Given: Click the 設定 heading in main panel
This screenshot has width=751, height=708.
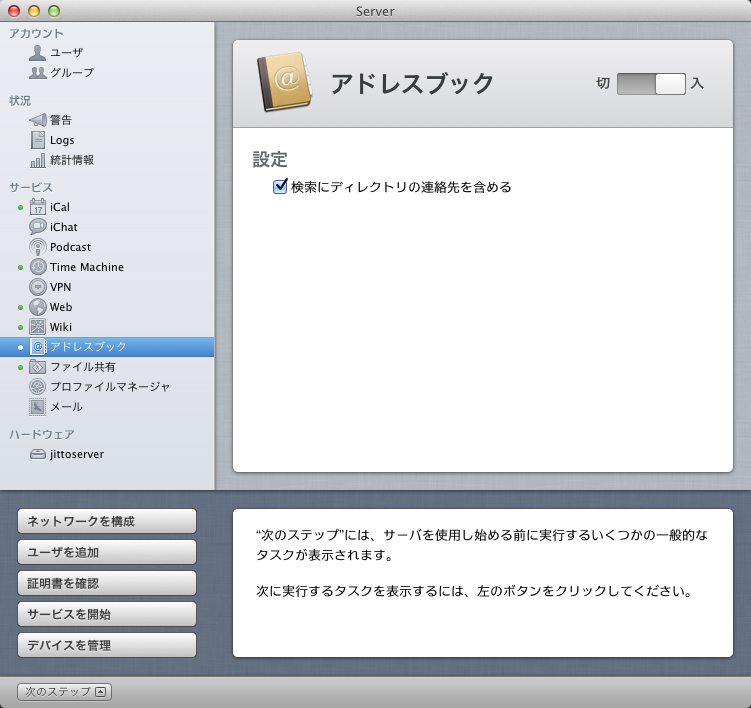Looking at the screenshot, I should [x=270, y=160].
